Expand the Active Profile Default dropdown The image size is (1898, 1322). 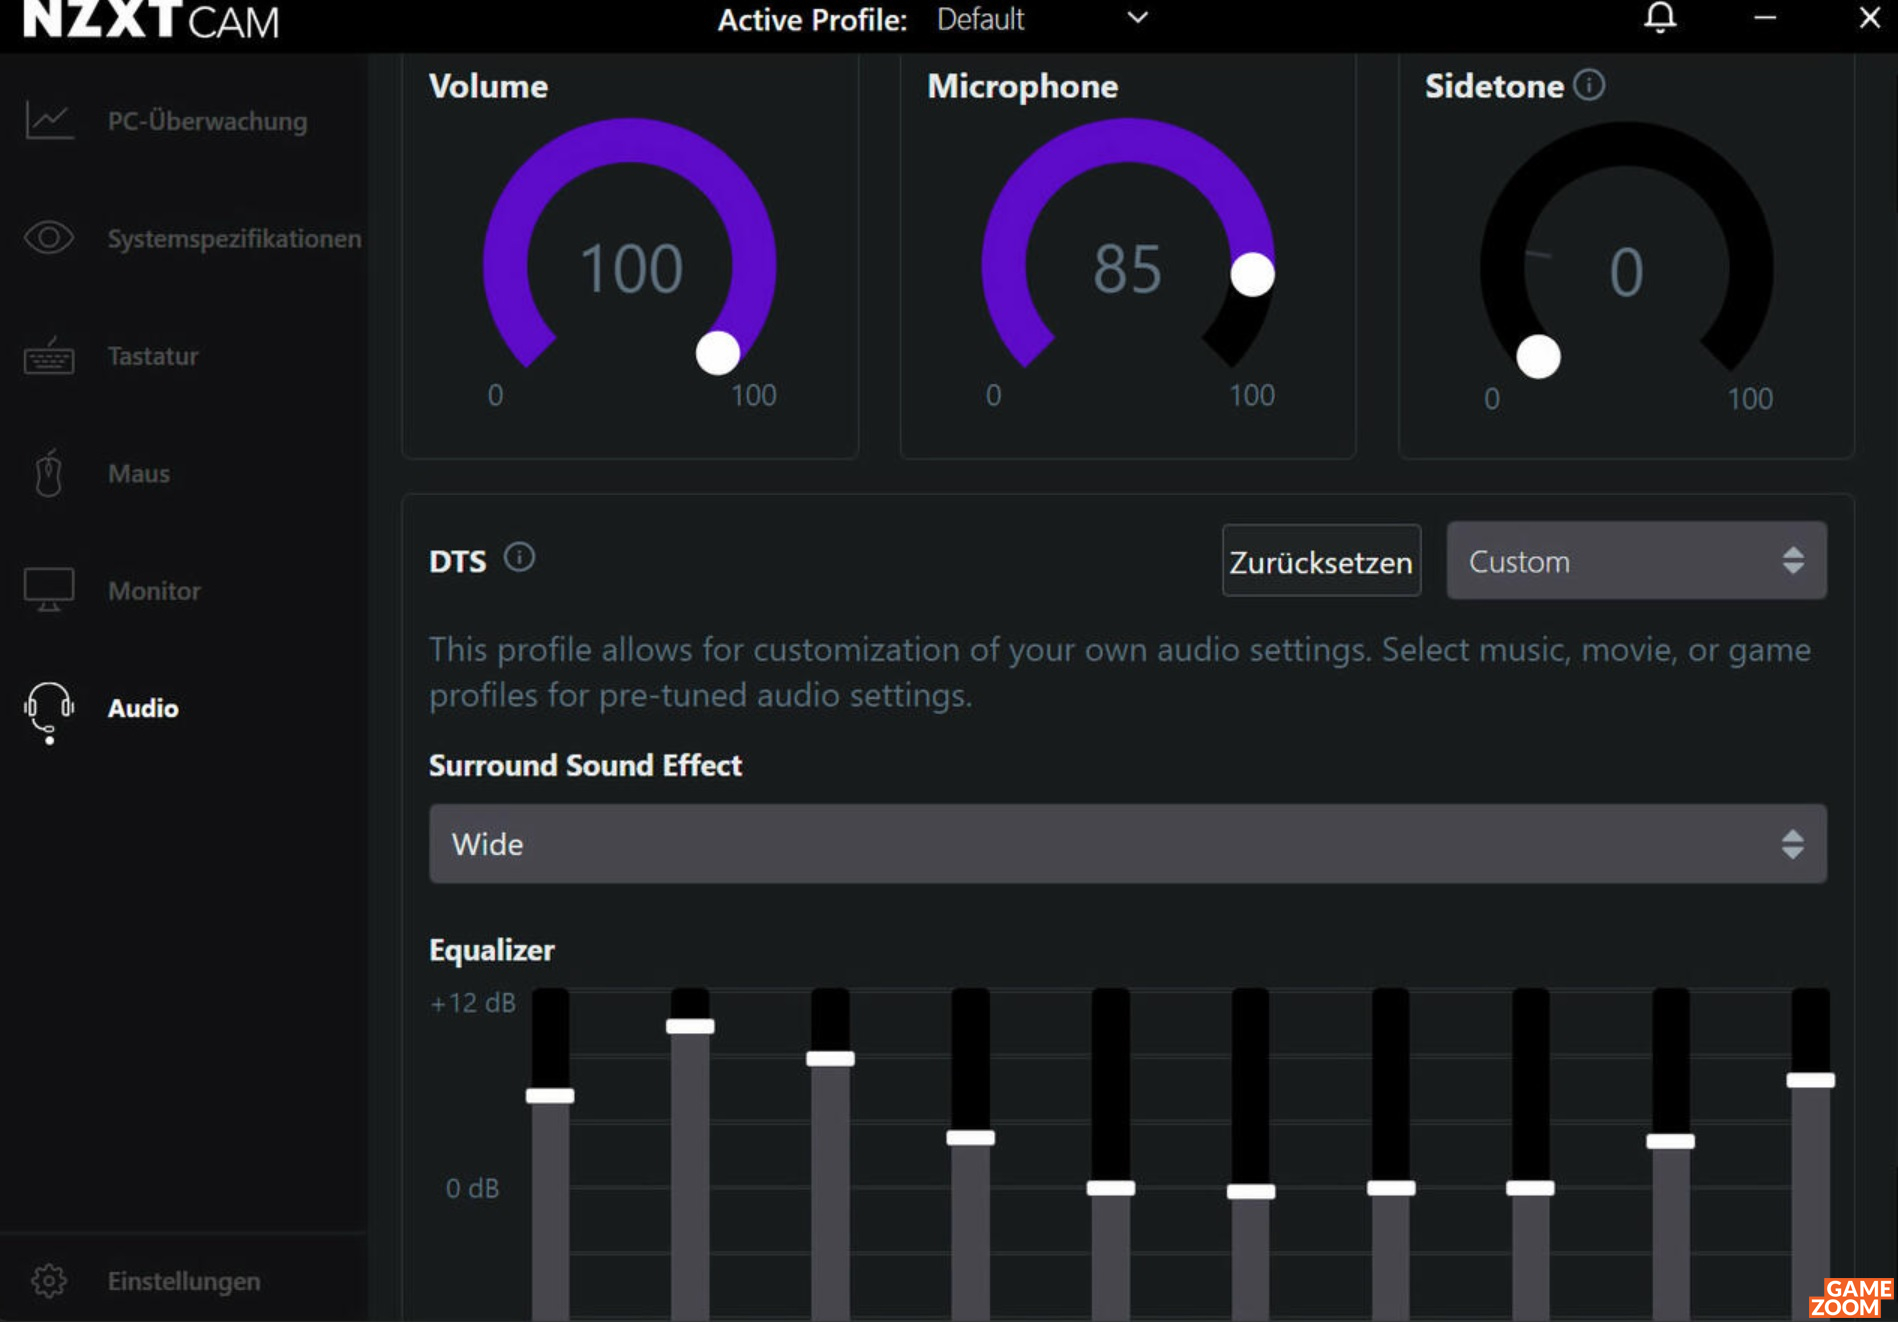point(1042,19)
